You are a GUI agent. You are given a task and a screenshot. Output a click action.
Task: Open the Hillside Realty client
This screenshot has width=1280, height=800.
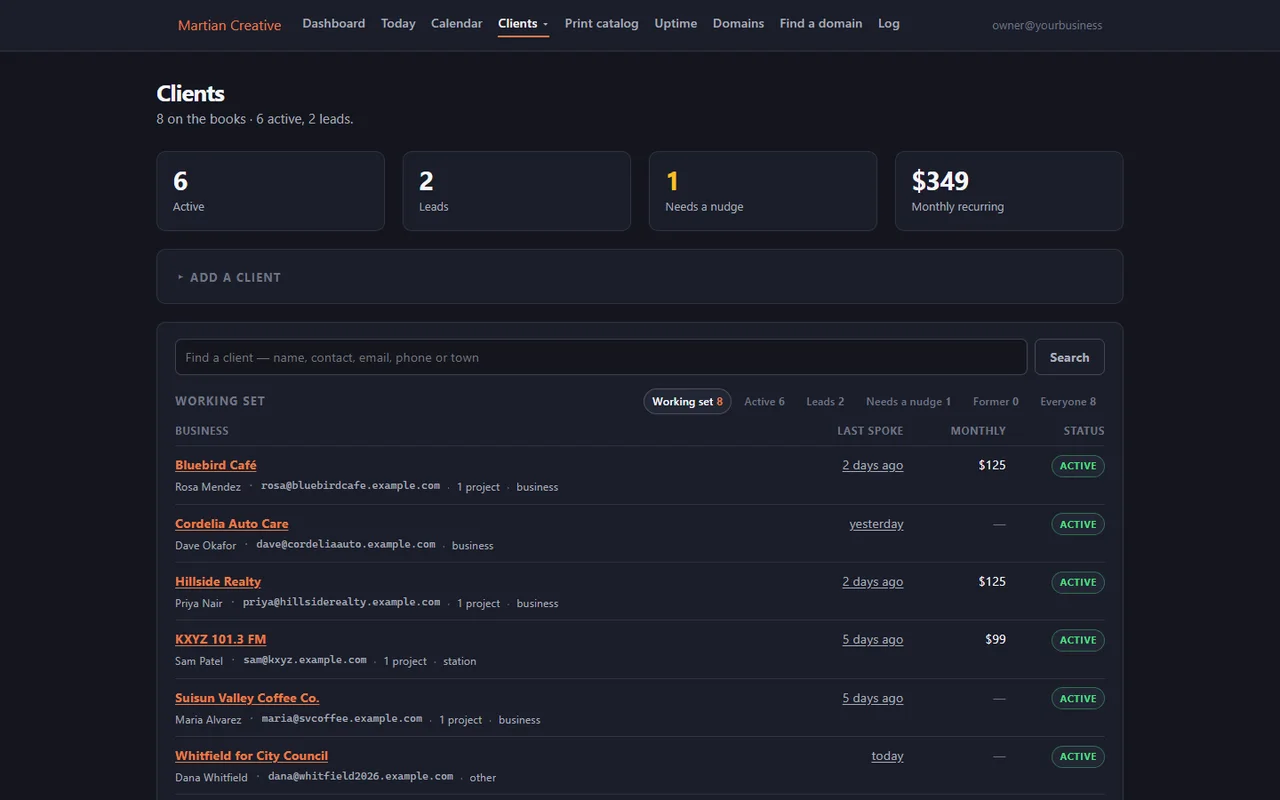click(218, 581)
